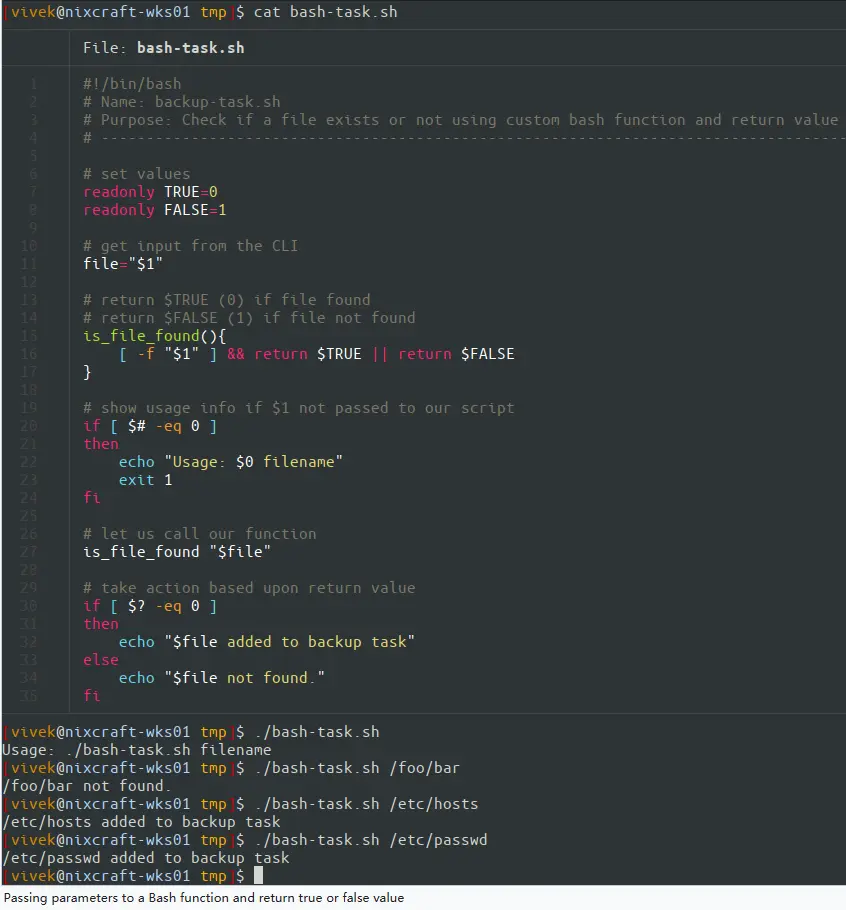Click the './bash-task.sh' command with no argument
Viewport: 846px width, 910px height.
(x=317, y=731)
